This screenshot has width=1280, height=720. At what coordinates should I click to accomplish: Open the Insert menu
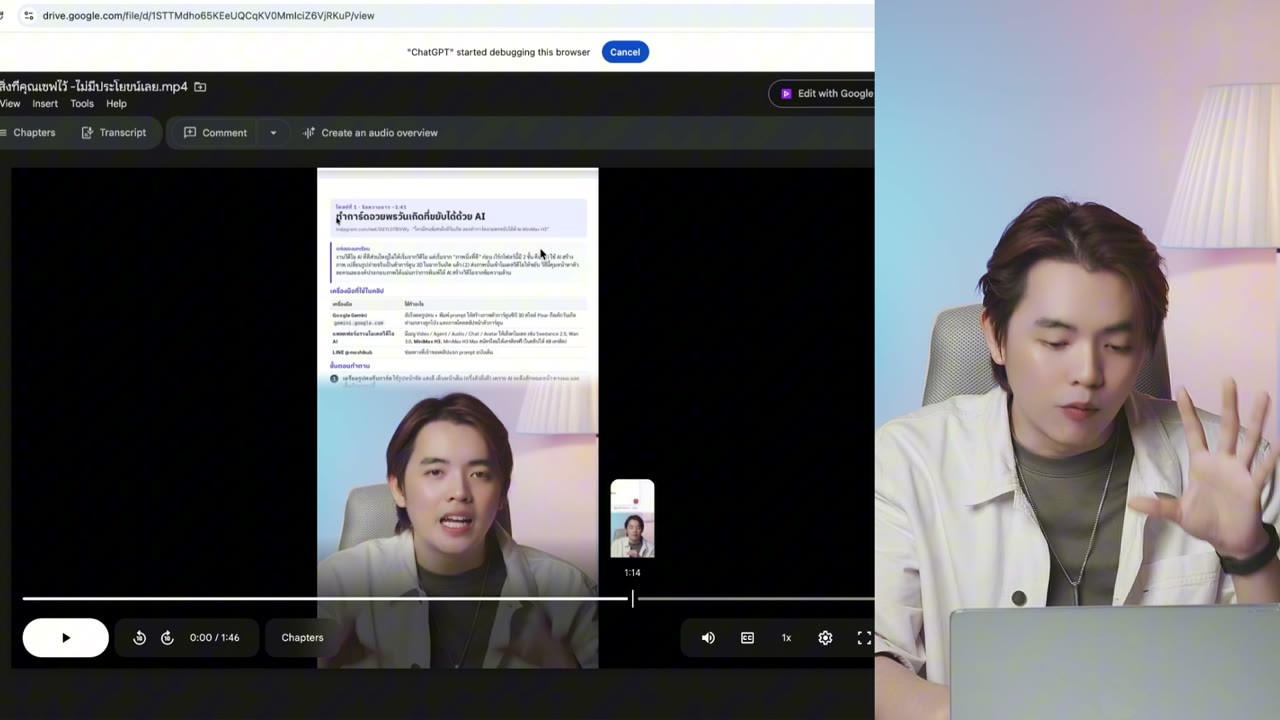pyautogui.click(x=45, y=104)
